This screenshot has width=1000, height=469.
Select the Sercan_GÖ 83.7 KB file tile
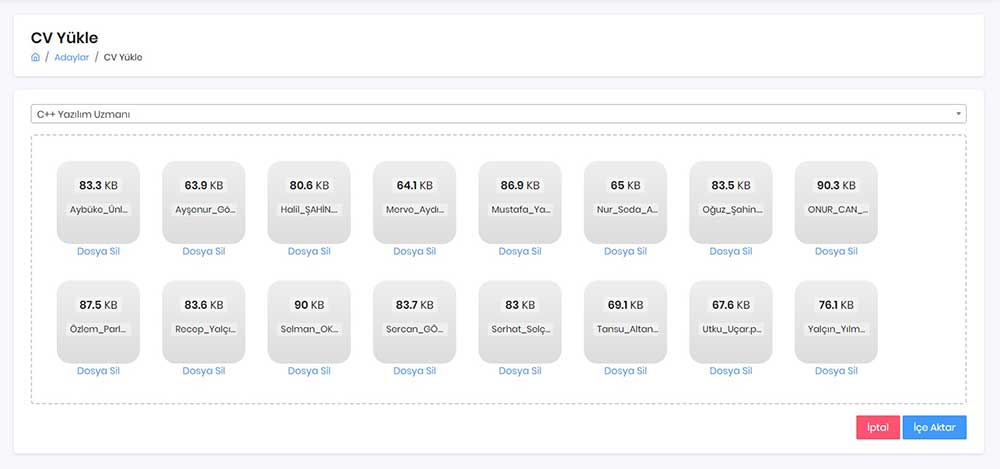[415, 322]
